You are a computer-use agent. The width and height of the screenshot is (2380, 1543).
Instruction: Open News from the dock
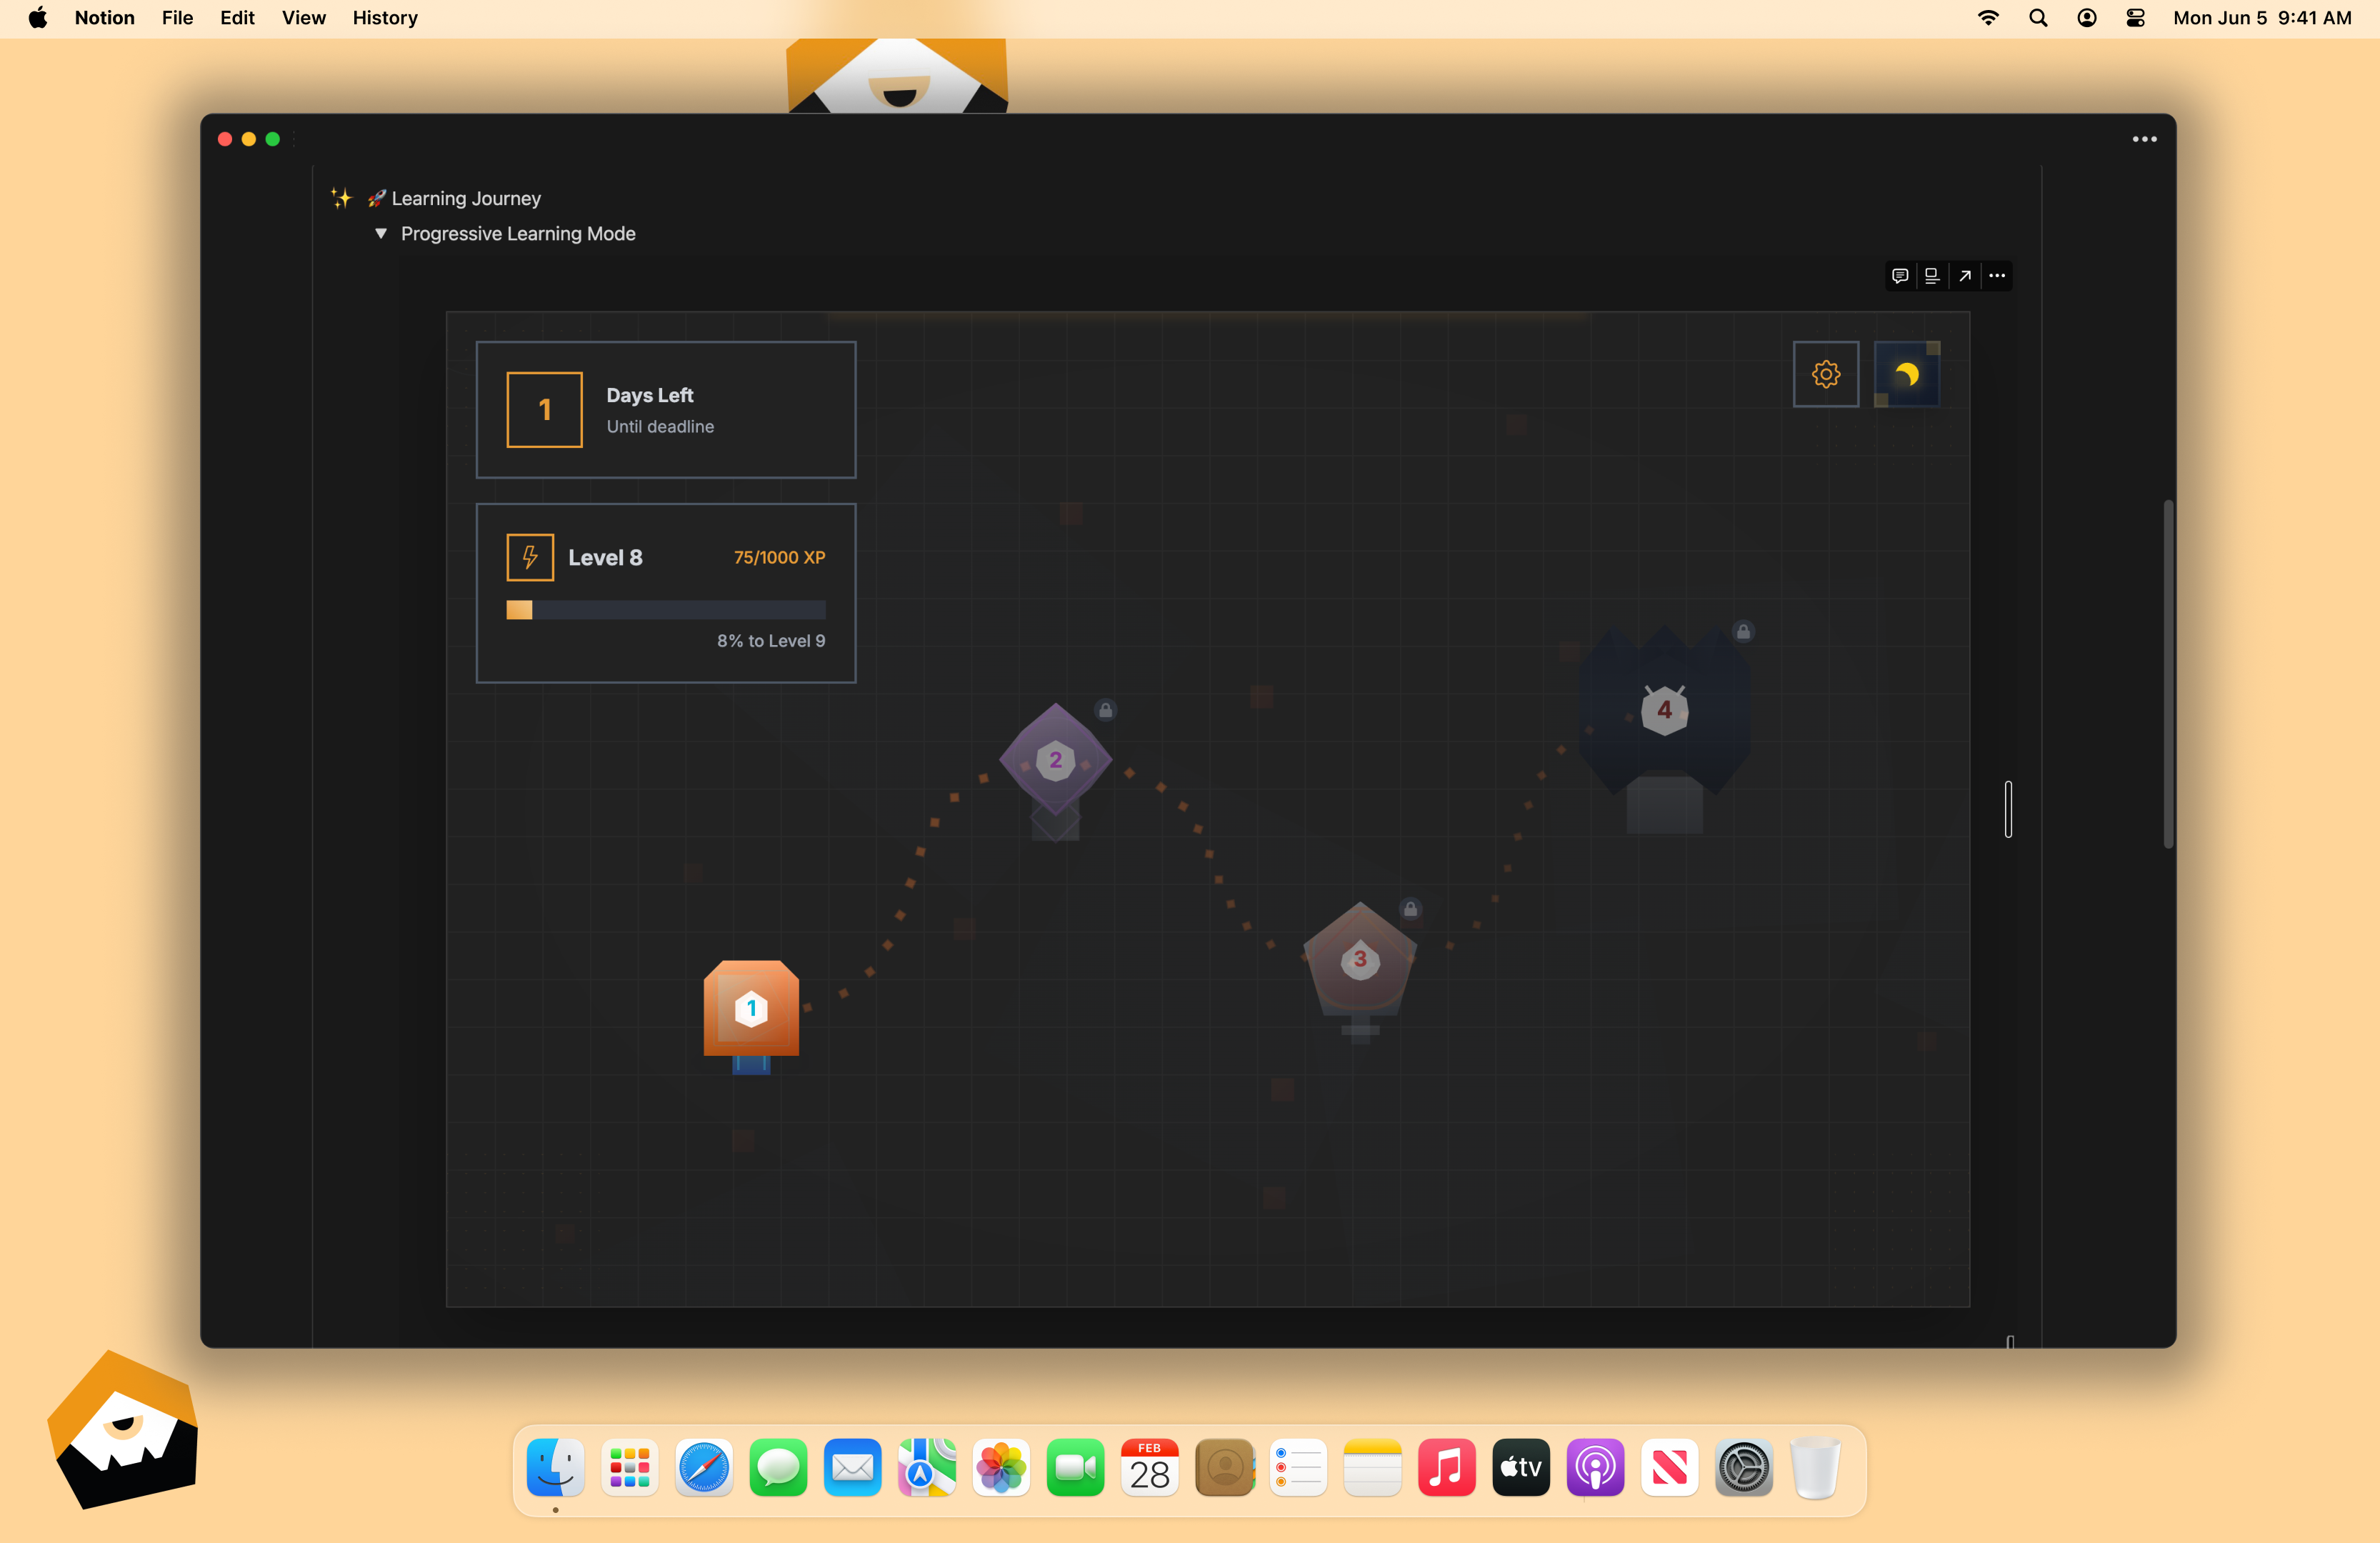coord(1669,1467)
